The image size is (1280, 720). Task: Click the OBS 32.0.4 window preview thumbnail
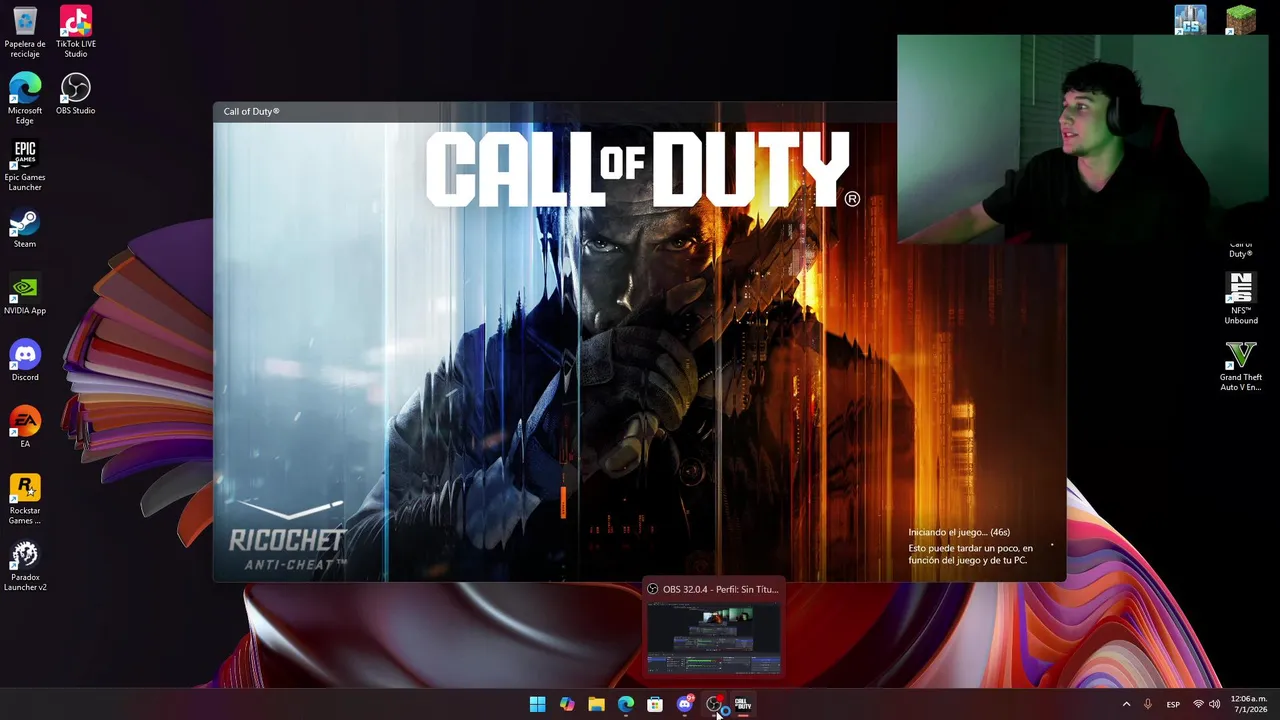click(713, 636)
